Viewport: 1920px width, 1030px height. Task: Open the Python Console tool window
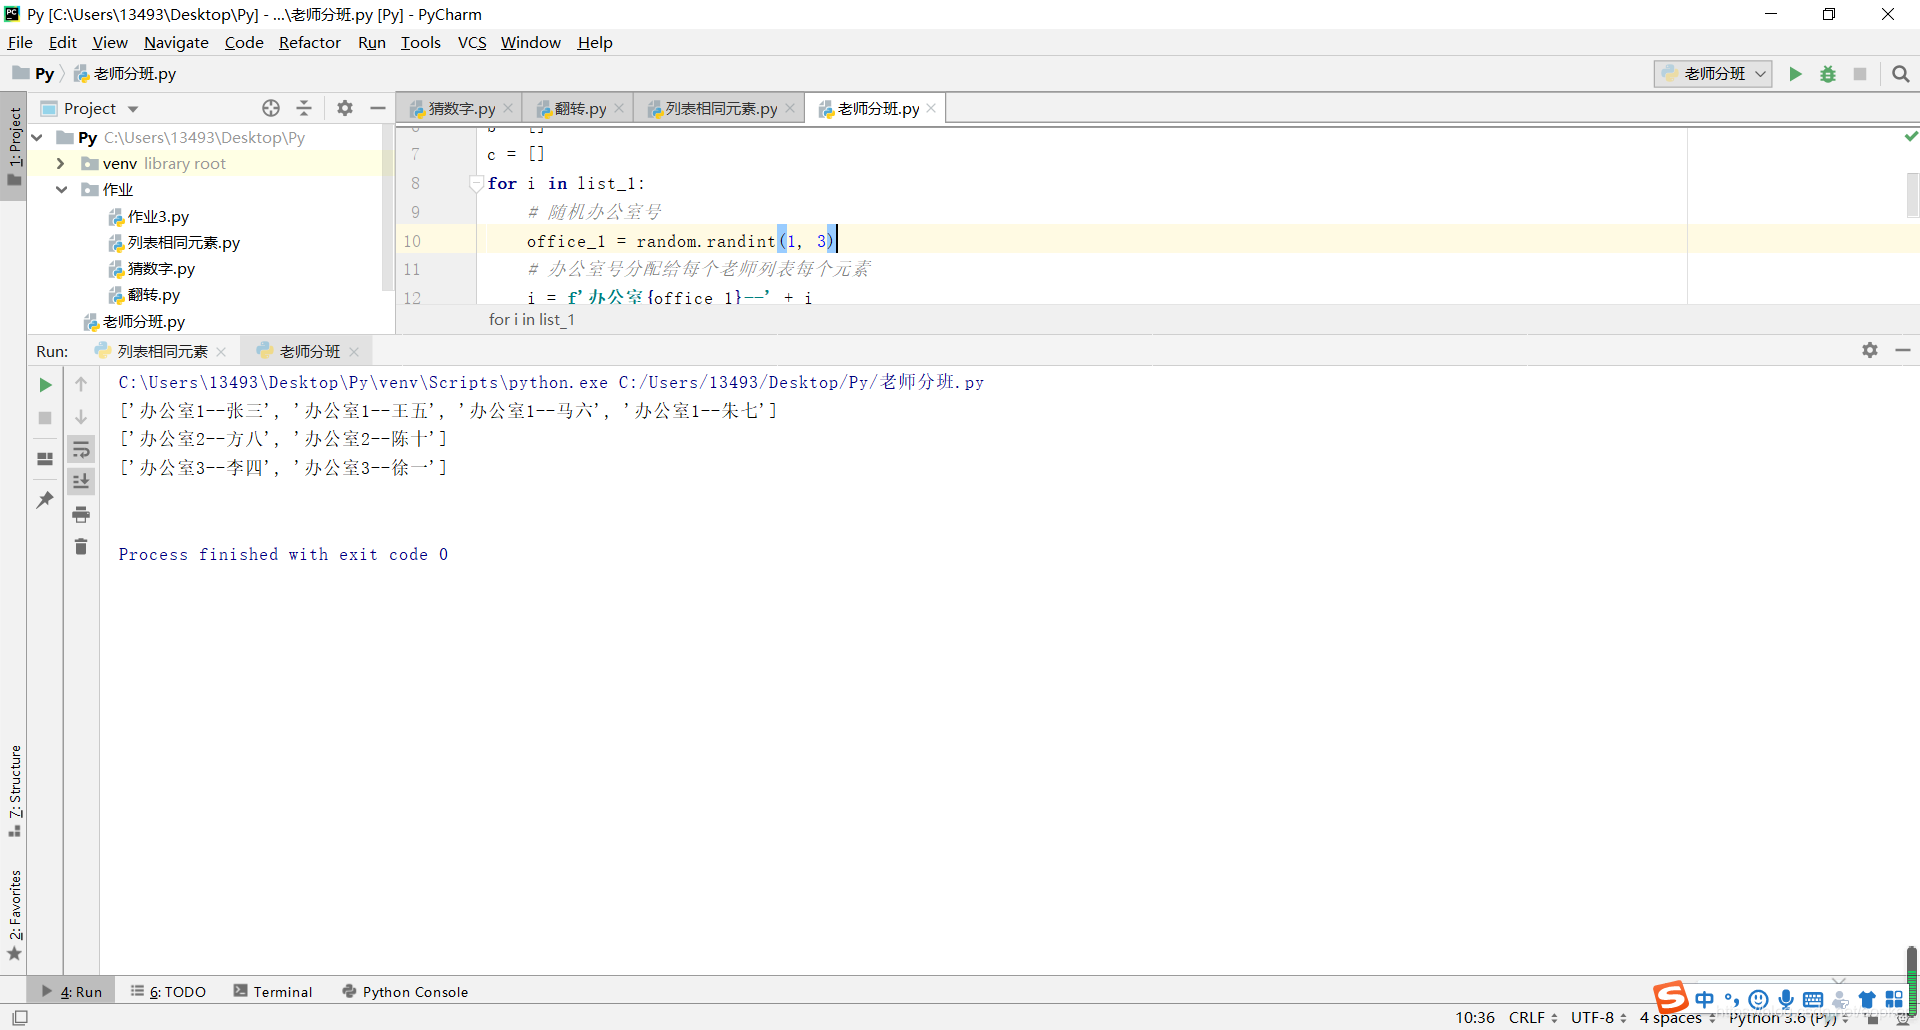pos(405,991)
